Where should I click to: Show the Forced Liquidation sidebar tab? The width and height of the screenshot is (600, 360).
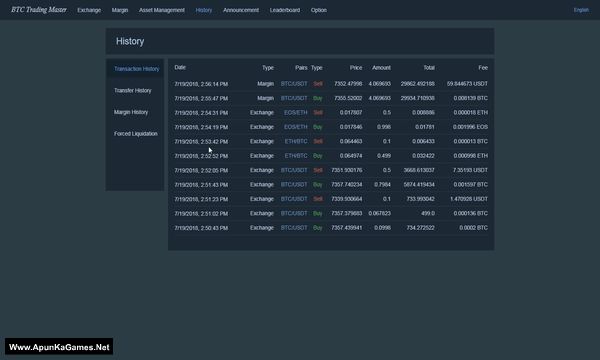(135, 134)
